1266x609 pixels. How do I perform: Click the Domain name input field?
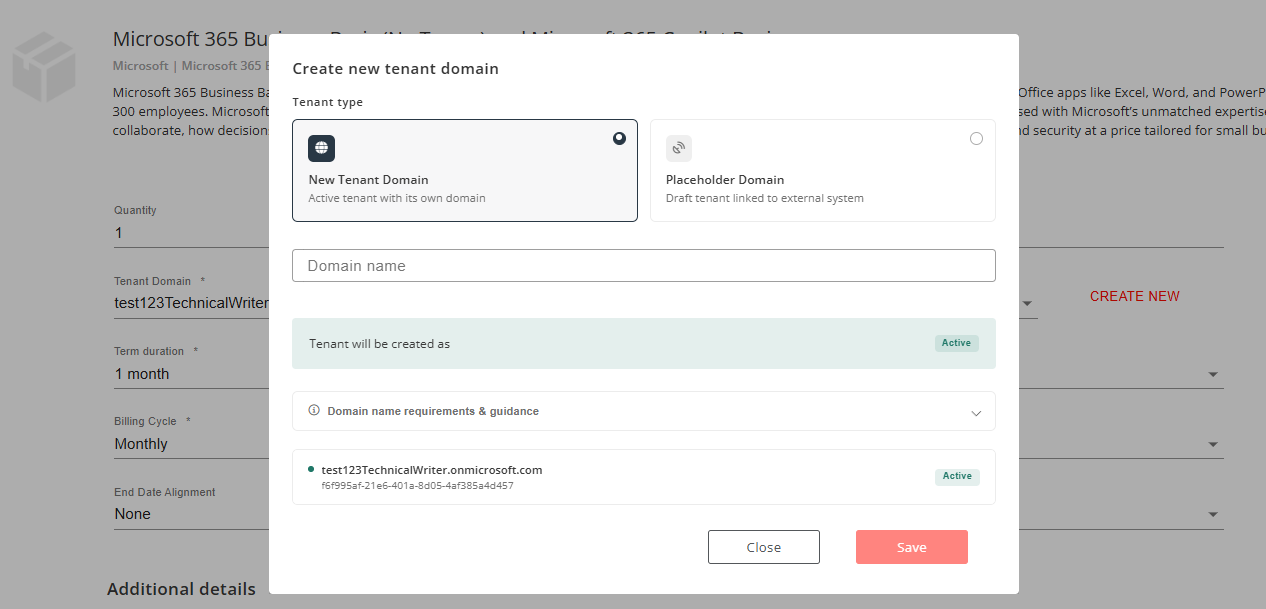(x=643, y=266)
